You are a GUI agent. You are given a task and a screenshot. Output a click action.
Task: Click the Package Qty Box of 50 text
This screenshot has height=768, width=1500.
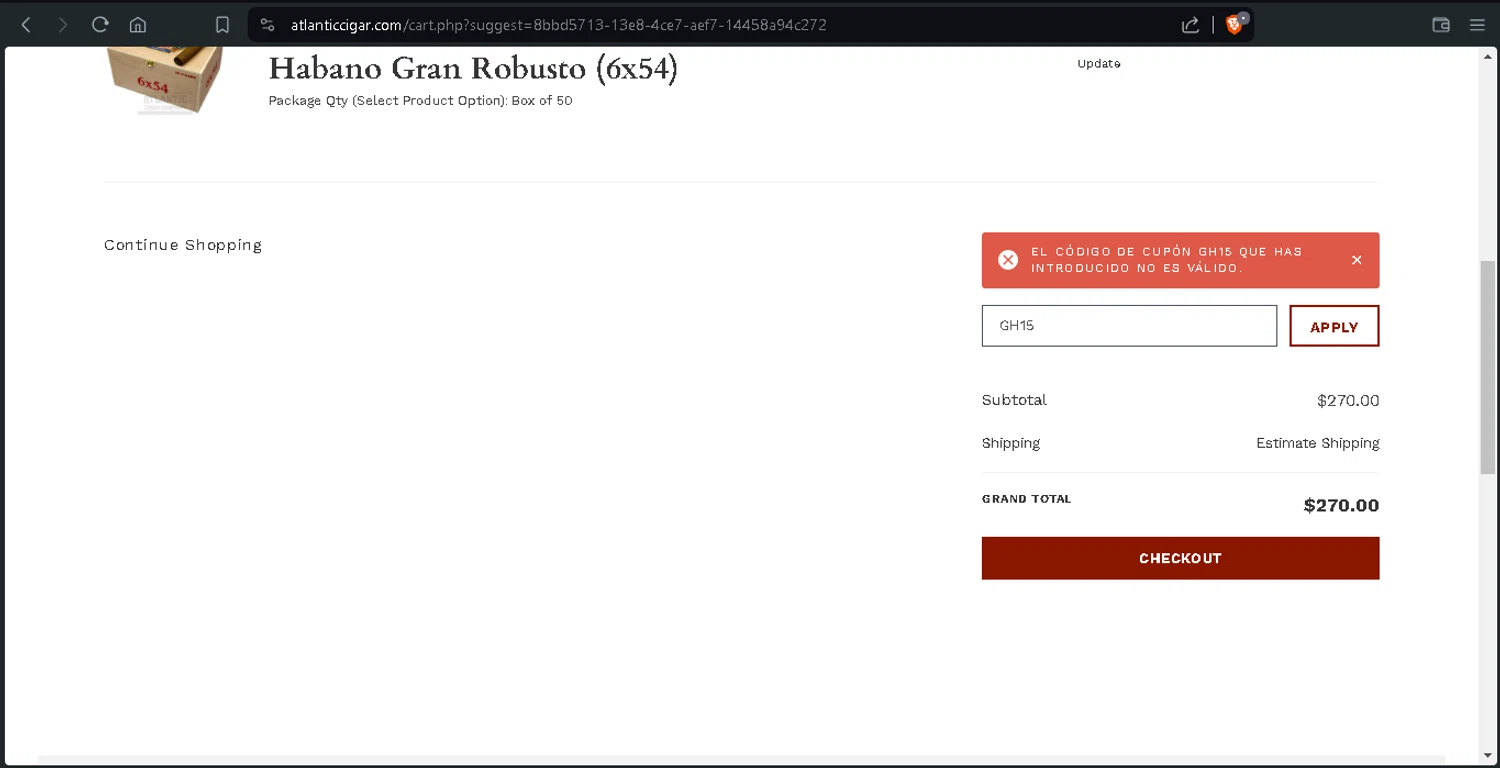coord(420,101)
